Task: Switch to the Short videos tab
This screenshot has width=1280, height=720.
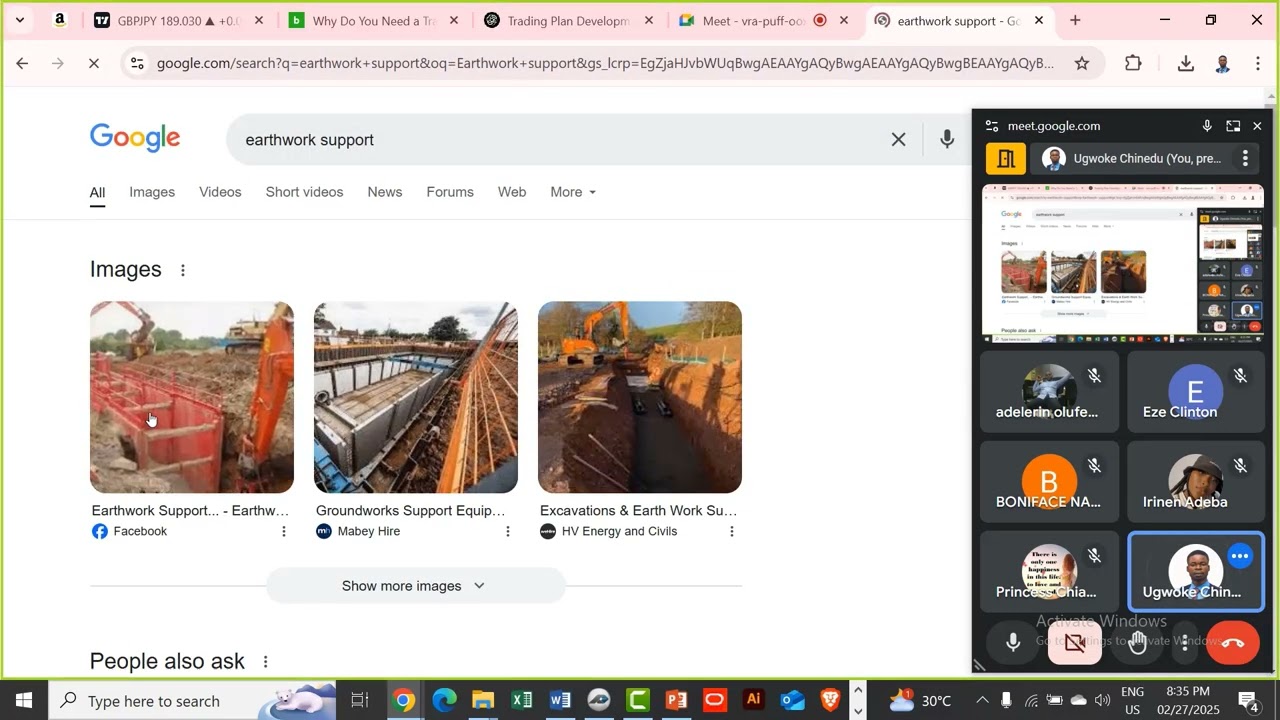Action: (304, 192)
